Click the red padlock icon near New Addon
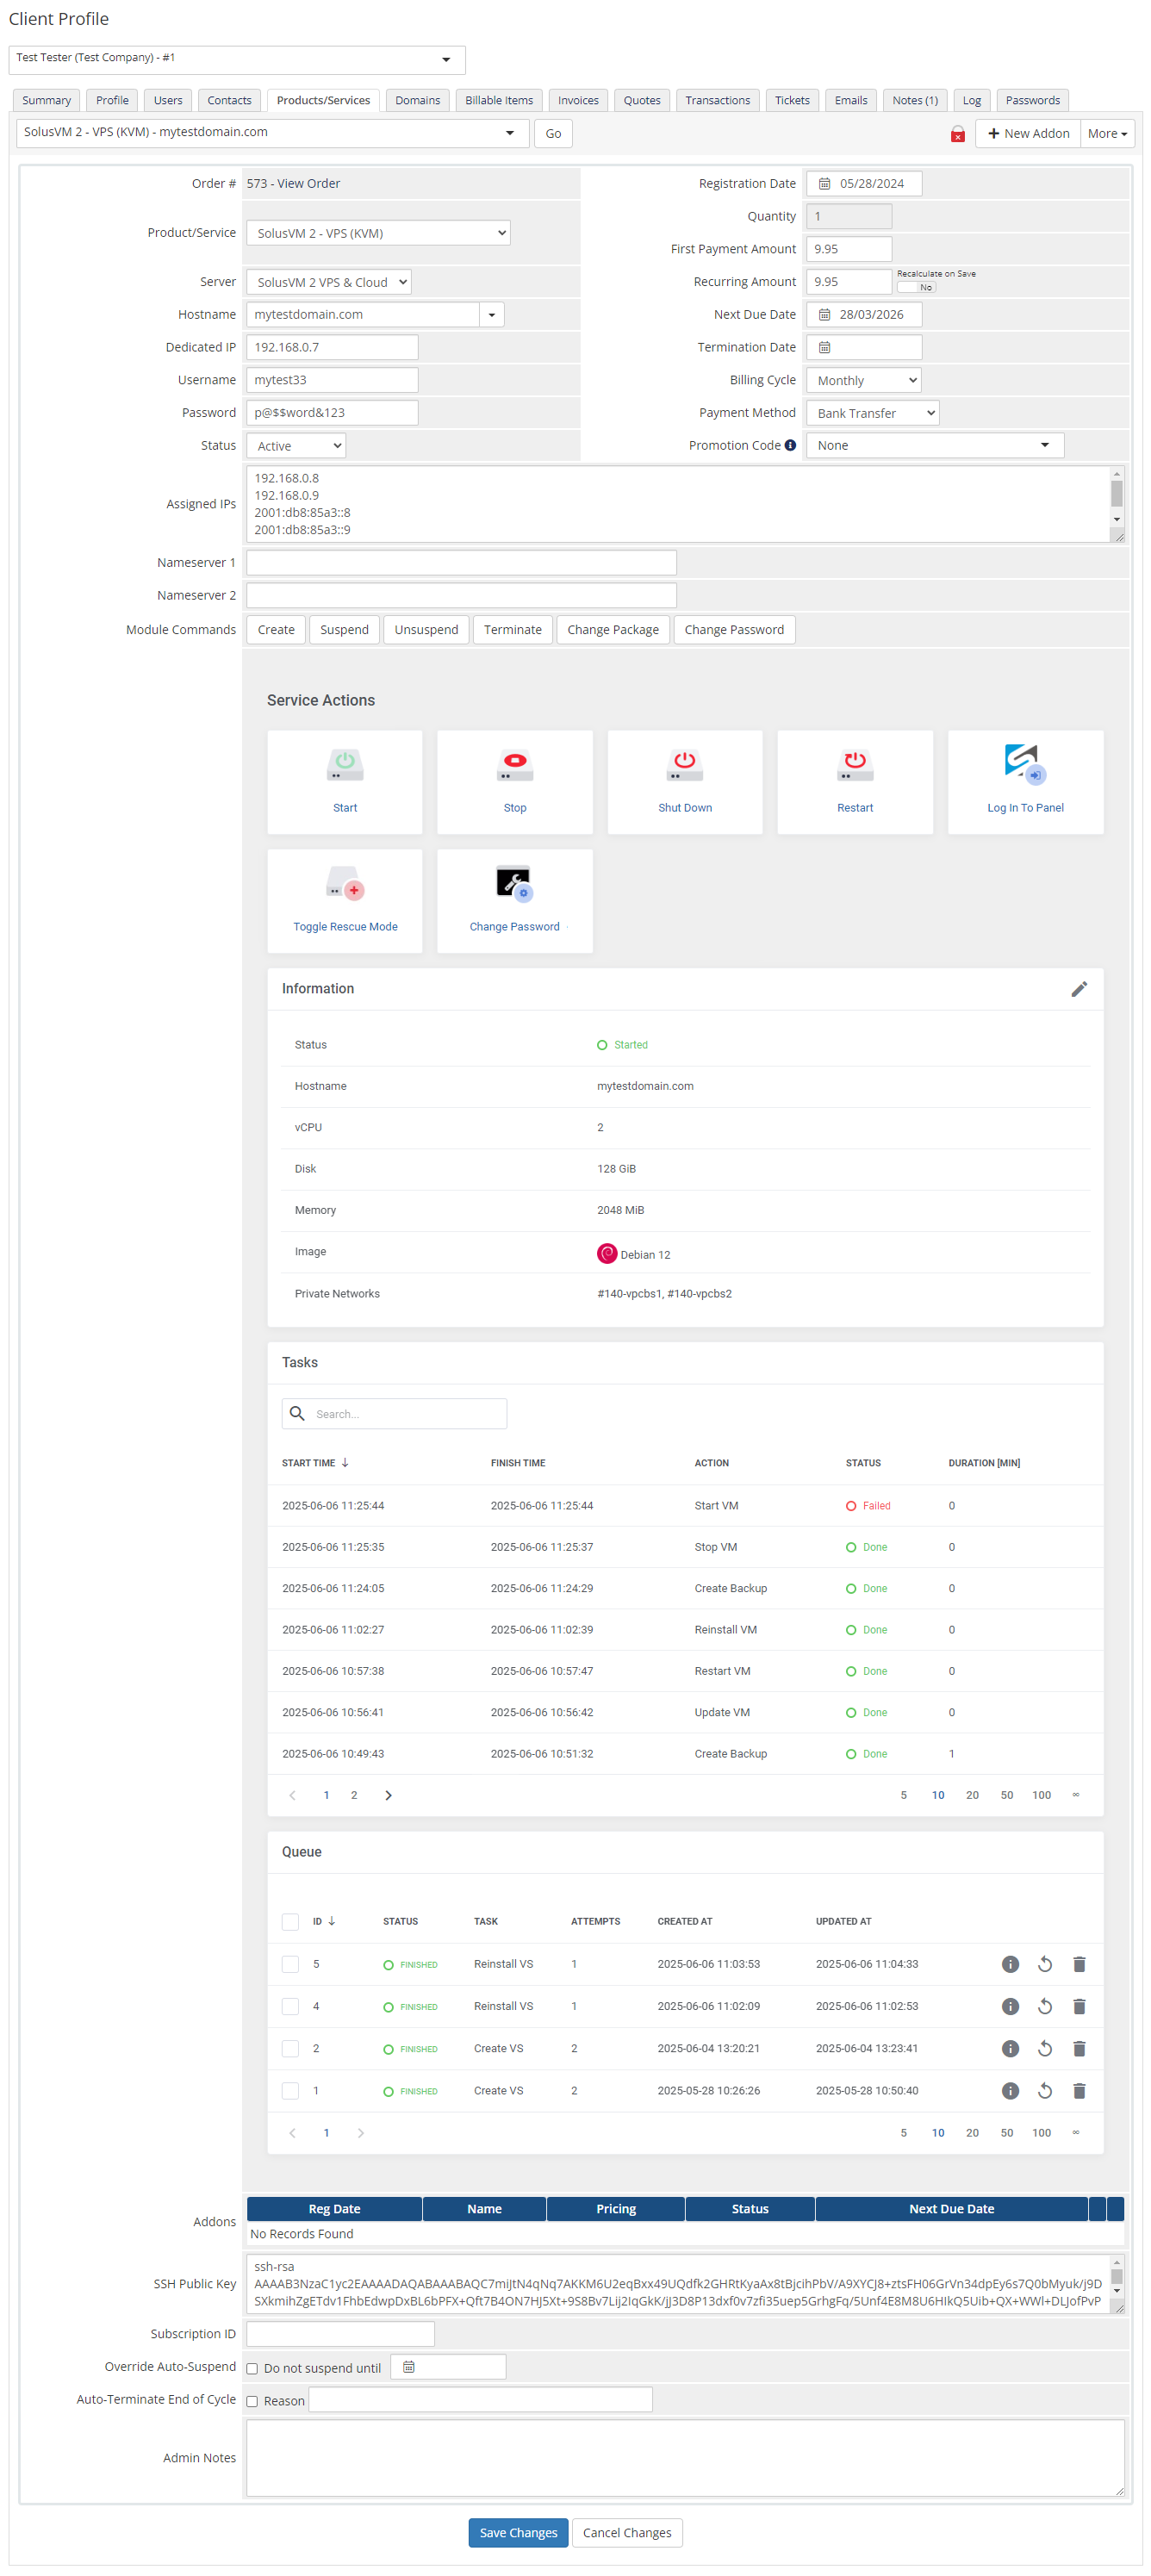Image resolution: width=1151 pixels, height=2576 pixels. click(x=957, y=134)
